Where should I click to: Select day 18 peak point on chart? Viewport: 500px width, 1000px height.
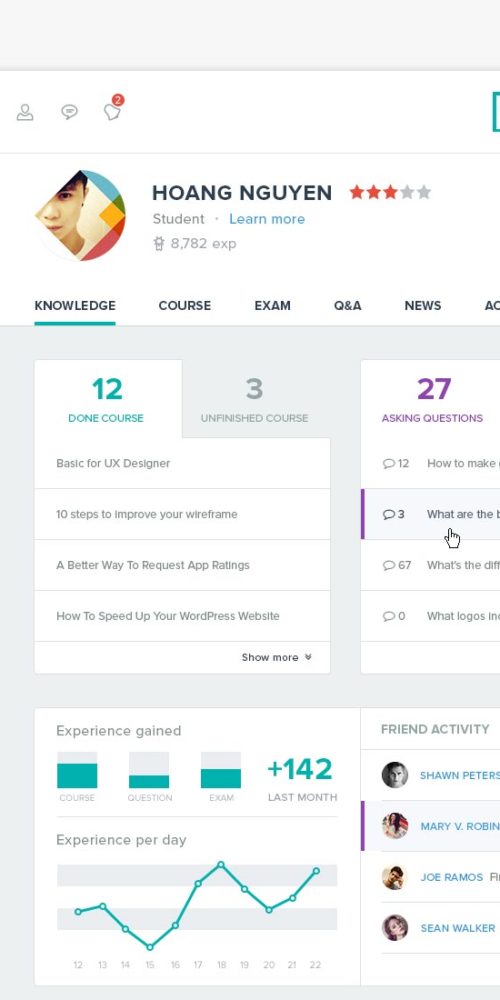click(x=221, y=865)
